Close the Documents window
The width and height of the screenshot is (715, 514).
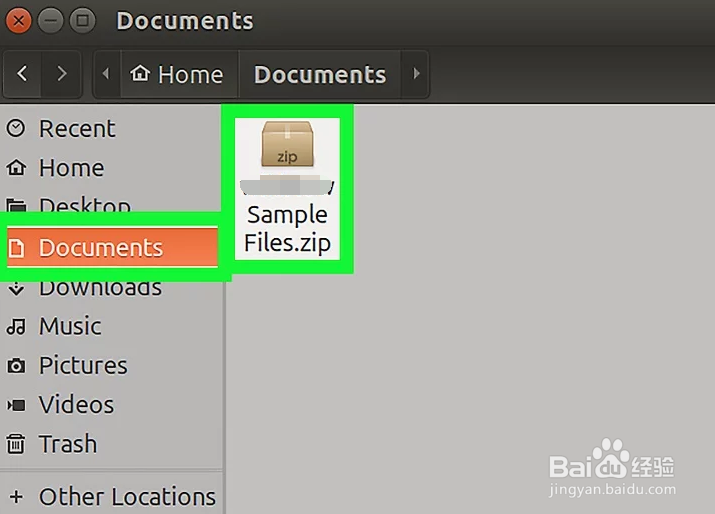(19, 20)
